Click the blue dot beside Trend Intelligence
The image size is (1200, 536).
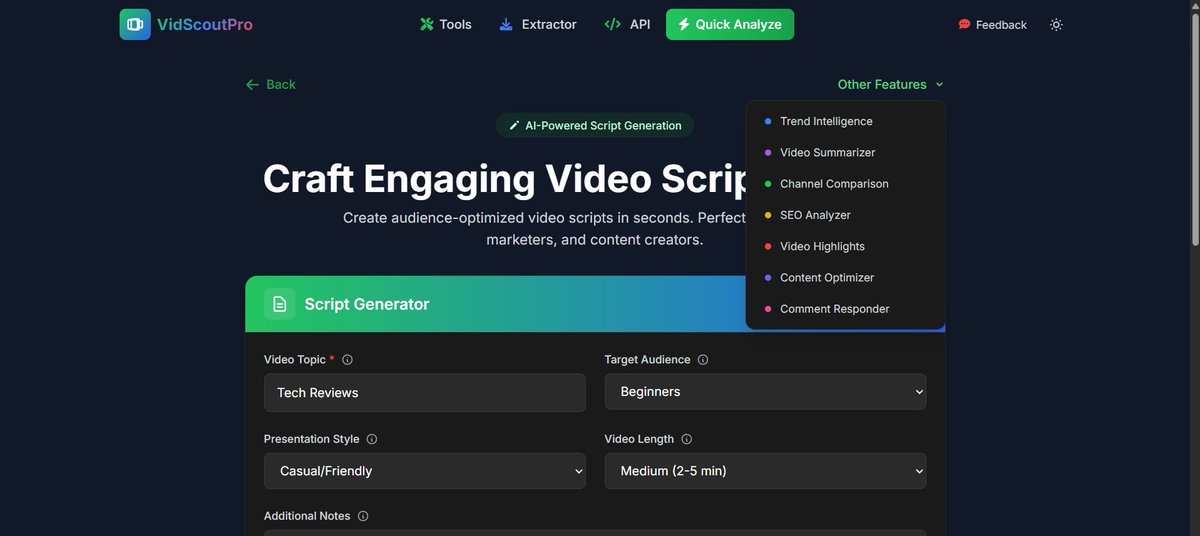(x=768, y=121)
